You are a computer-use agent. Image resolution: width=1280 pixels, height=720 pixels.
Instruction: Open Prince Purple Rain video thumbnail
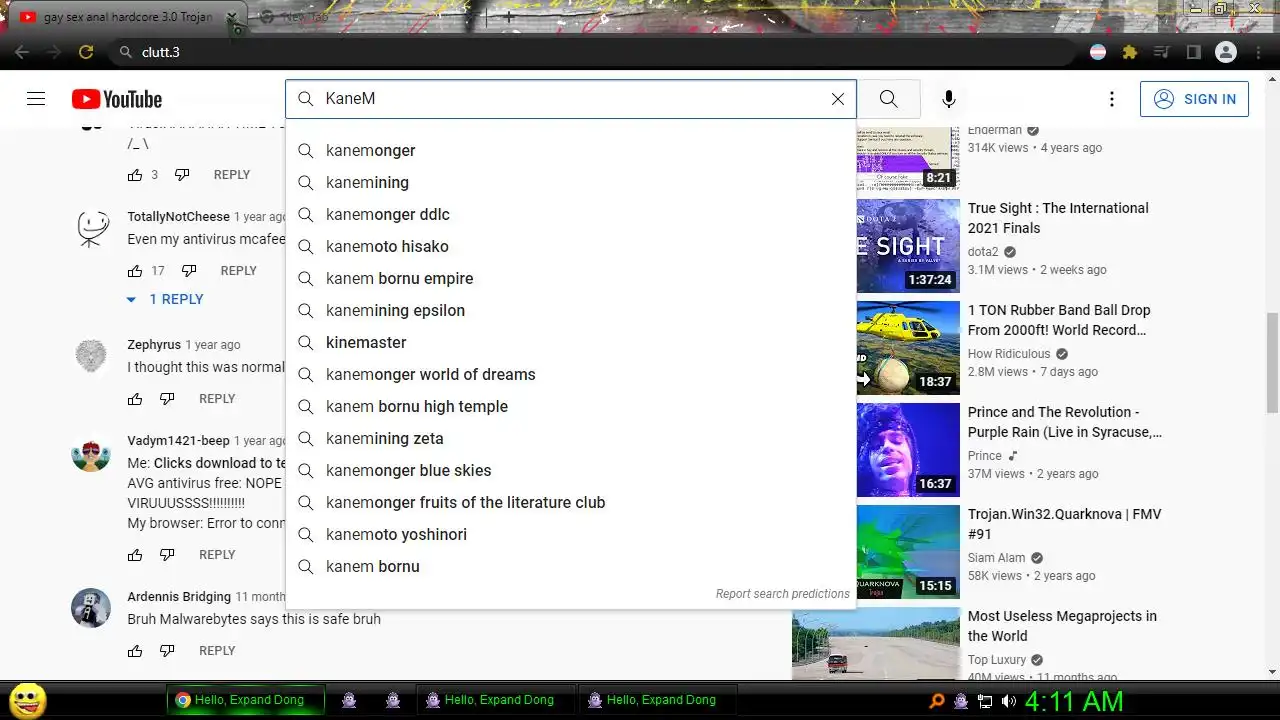tap(908, 450)
